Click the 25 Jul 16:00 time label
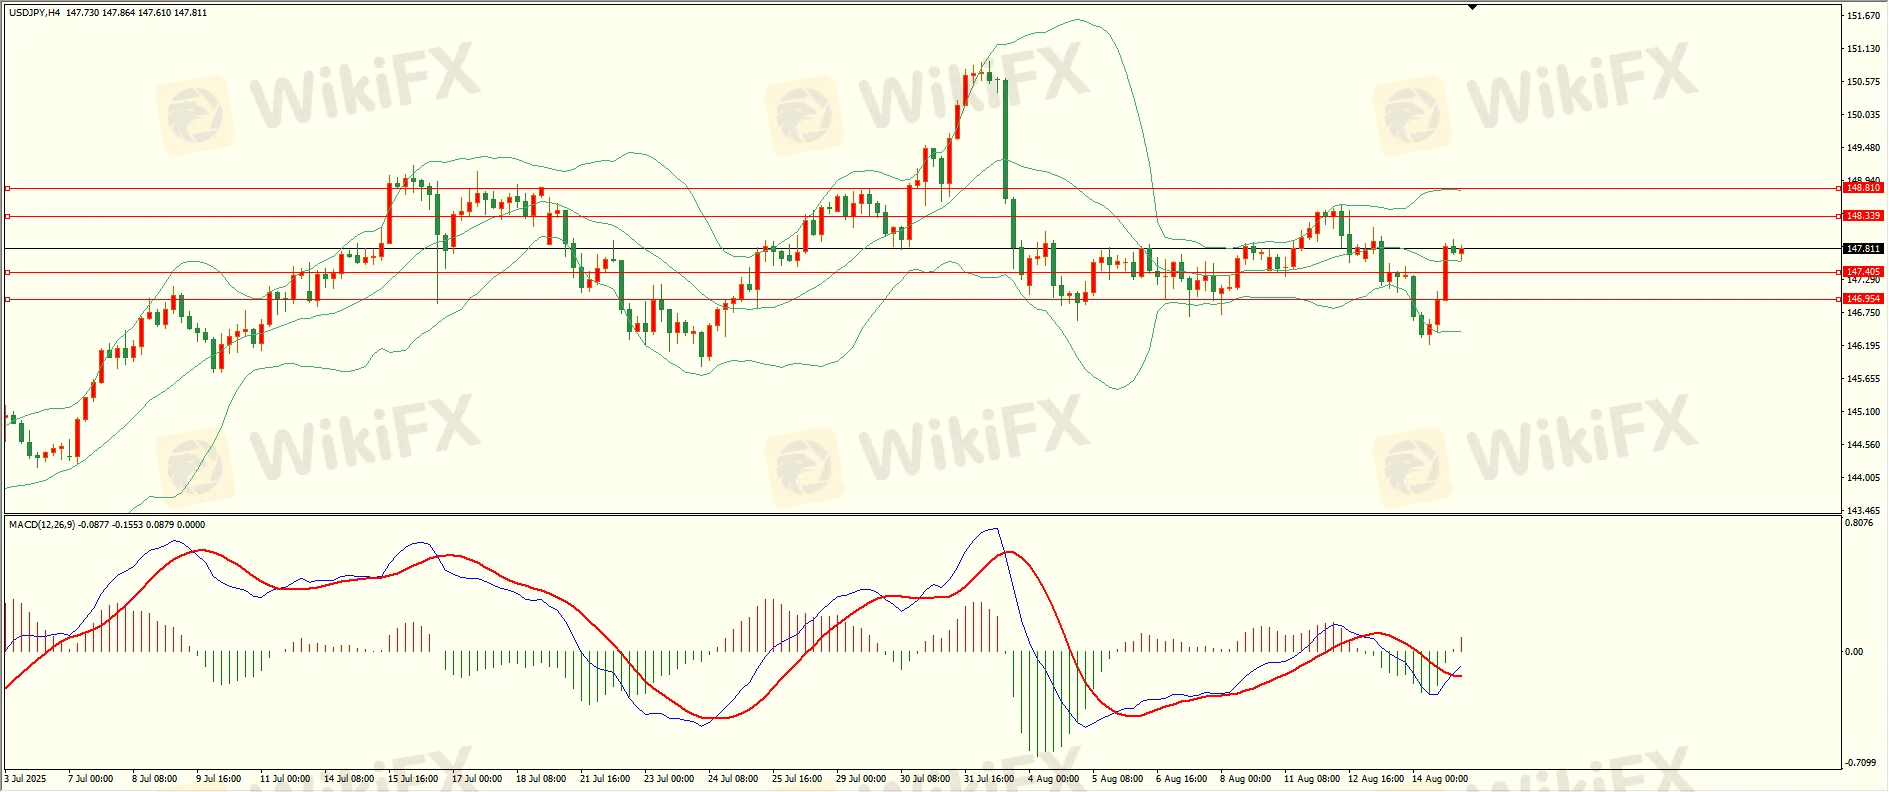This screenshot has width=1889, height=792. [x=797, y=779]
